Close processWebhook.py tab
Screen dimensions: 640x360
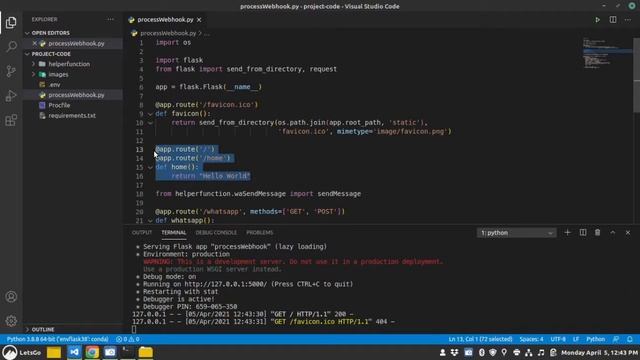199,20
